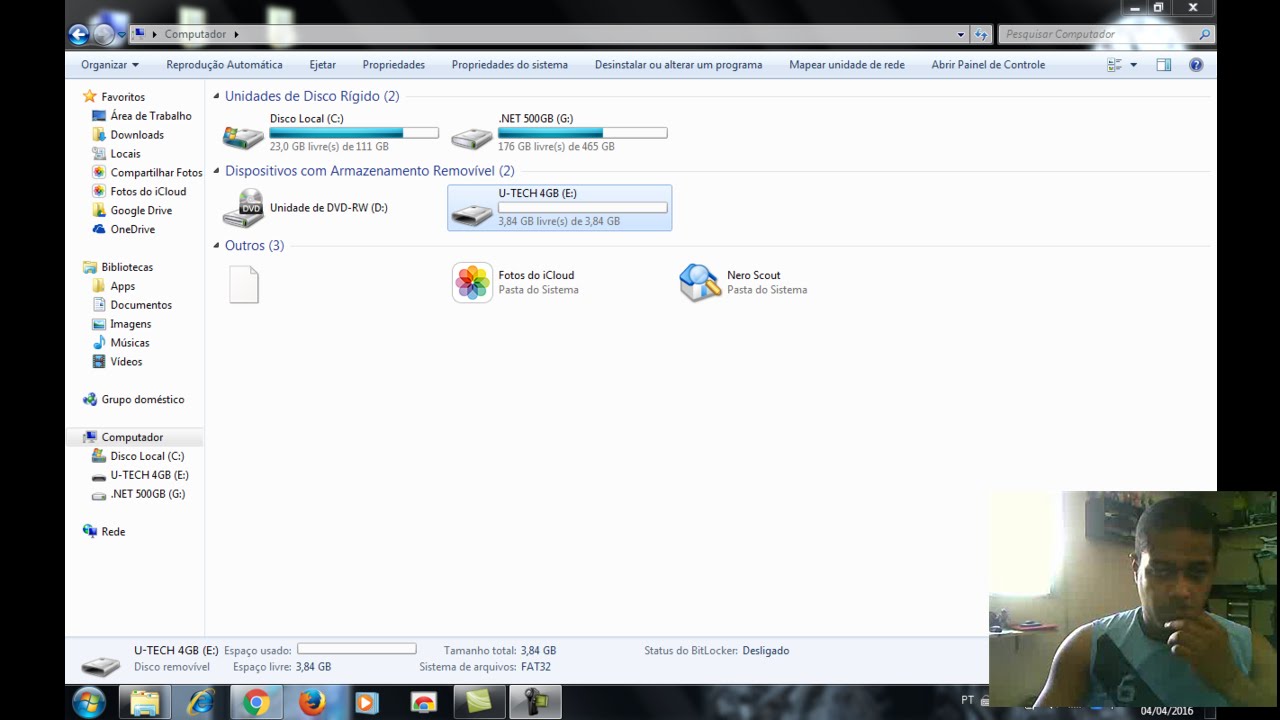
Task: Open Músicas library
Action: (129, 343)
